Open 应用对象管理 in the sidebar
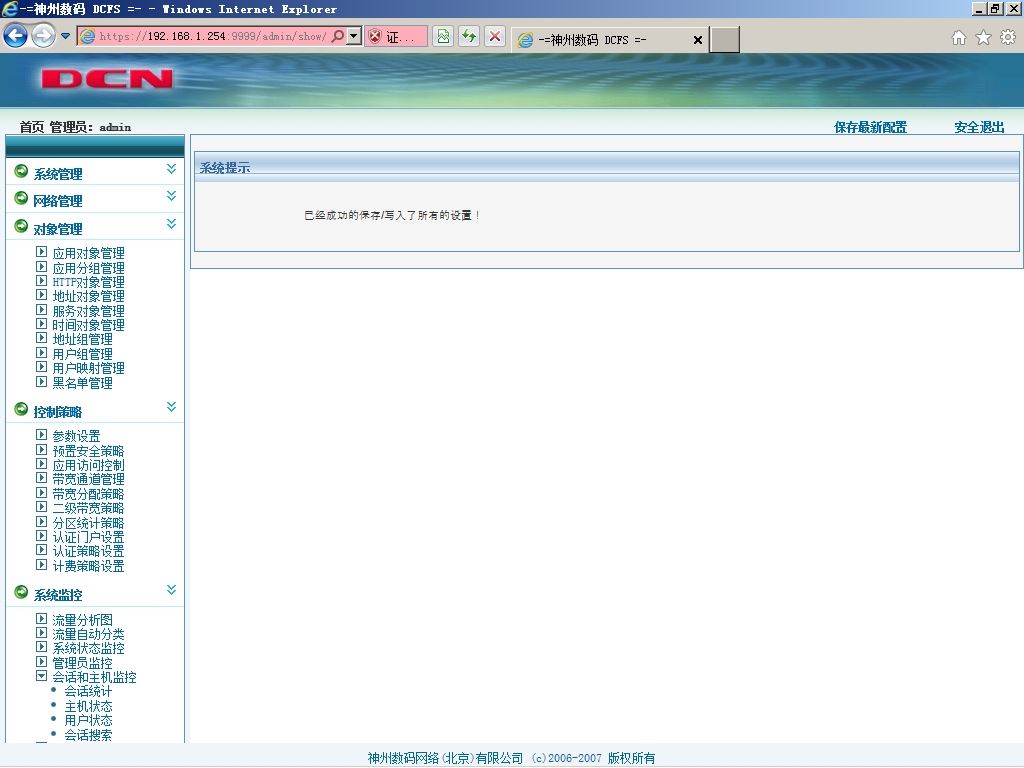The width and height of the screenshot is (1024, 768). (x=88, y=253)
